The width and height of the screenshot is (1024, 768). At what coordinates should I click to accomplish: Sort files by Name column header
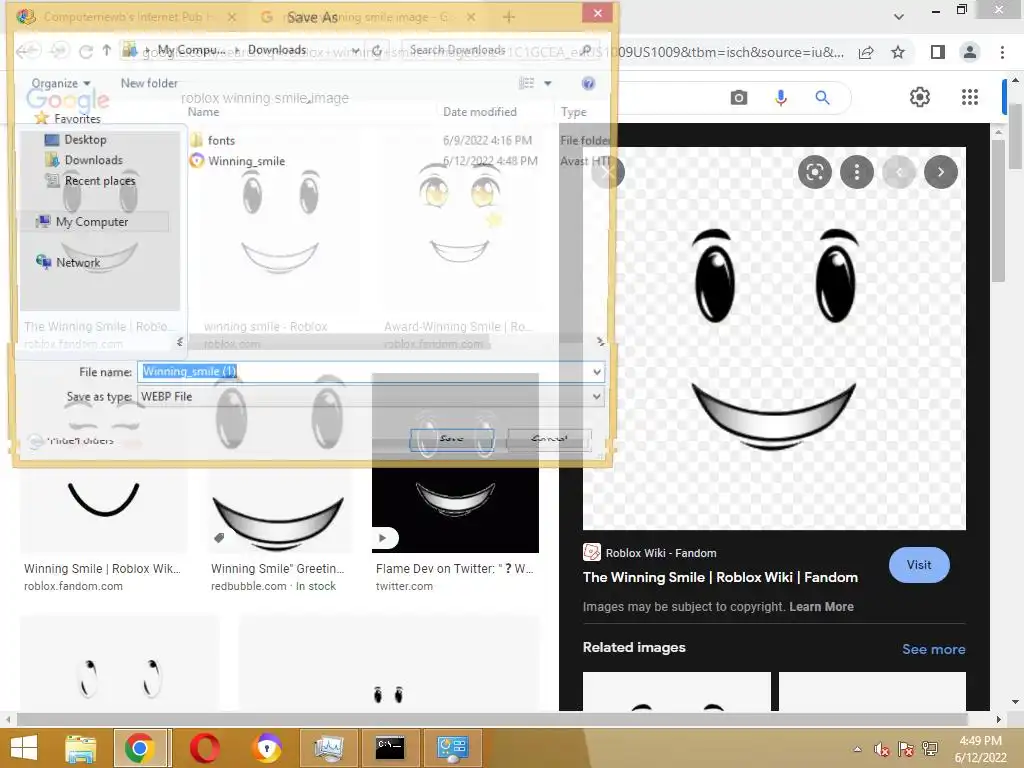click(x=203, y=112)
